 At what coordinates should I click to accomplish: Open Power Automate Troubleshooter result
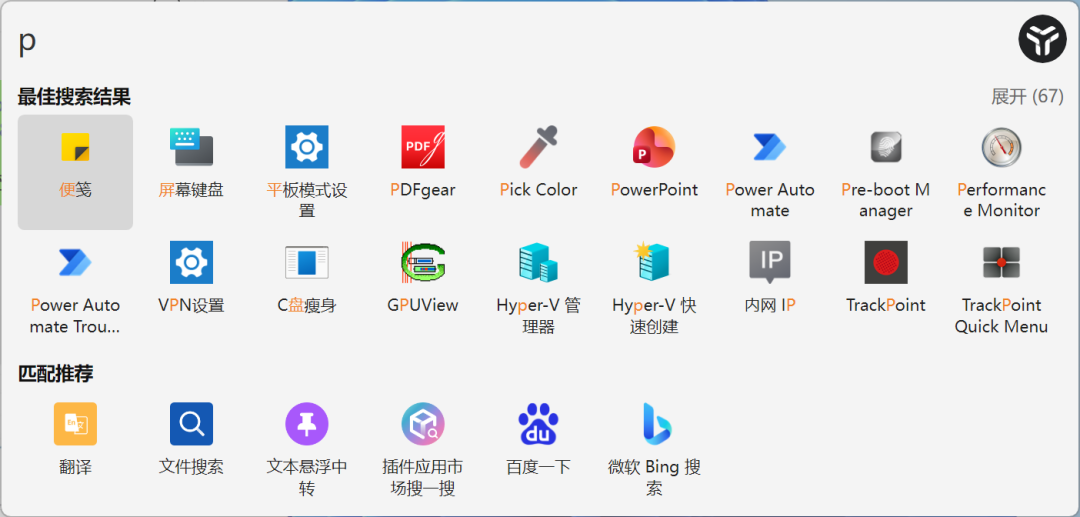point(75,288)
